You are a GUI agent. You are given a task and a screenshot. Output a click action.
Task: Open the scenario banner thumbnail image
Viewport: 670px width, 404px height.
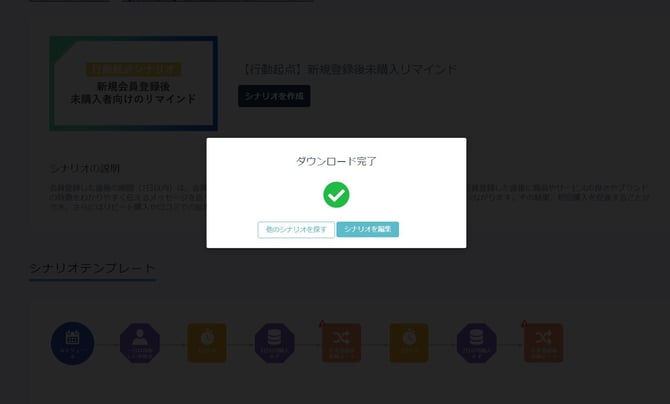[133, 84]
